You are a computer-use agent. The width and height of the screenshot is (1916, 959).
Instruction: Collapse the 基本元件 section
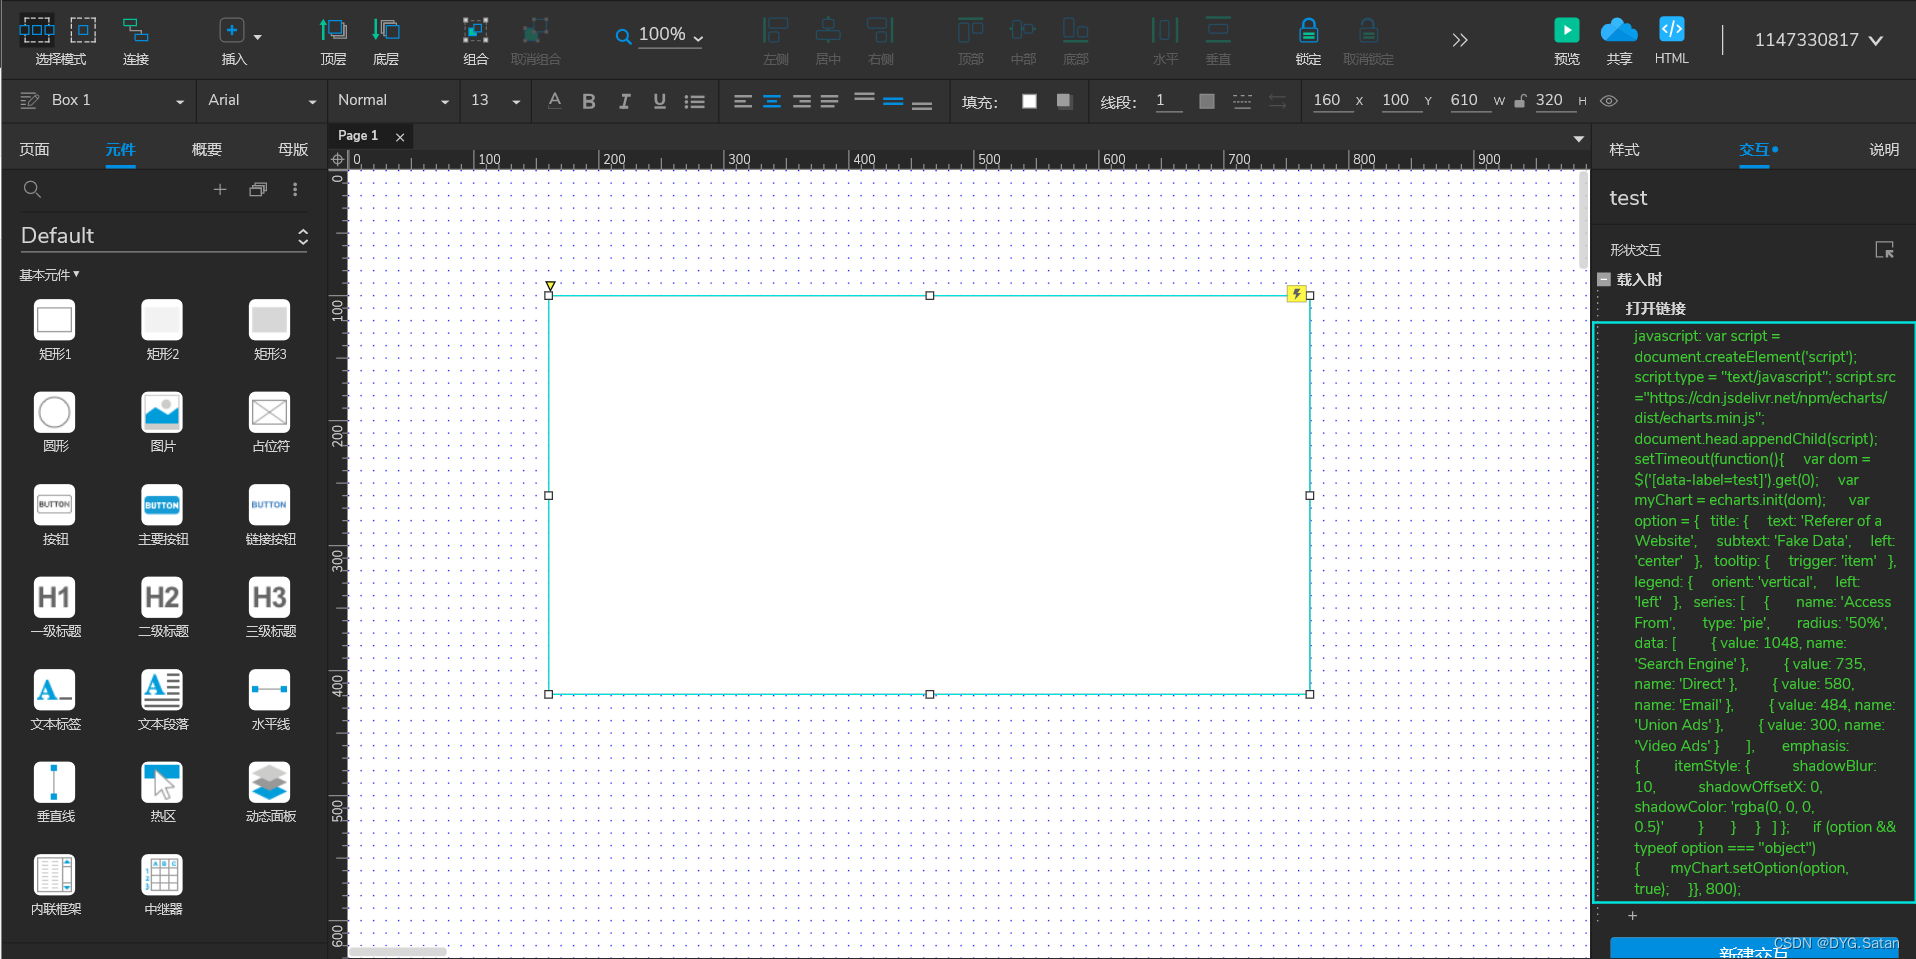49,275
